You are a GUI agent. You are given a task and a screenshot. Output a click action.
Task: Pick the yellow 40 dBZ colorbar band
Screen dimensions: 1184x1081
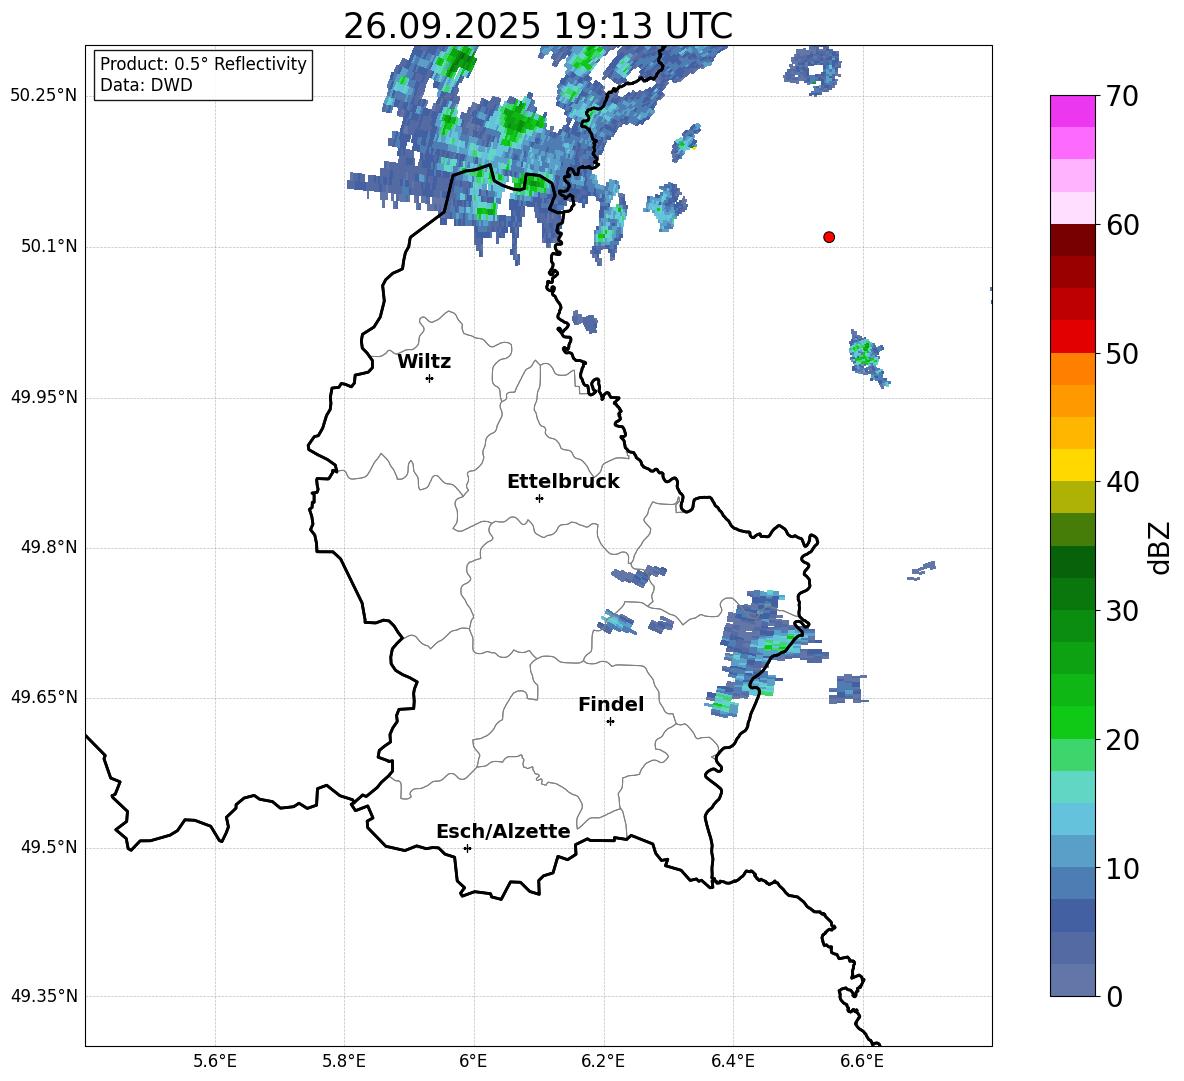tap(1073, 465)
